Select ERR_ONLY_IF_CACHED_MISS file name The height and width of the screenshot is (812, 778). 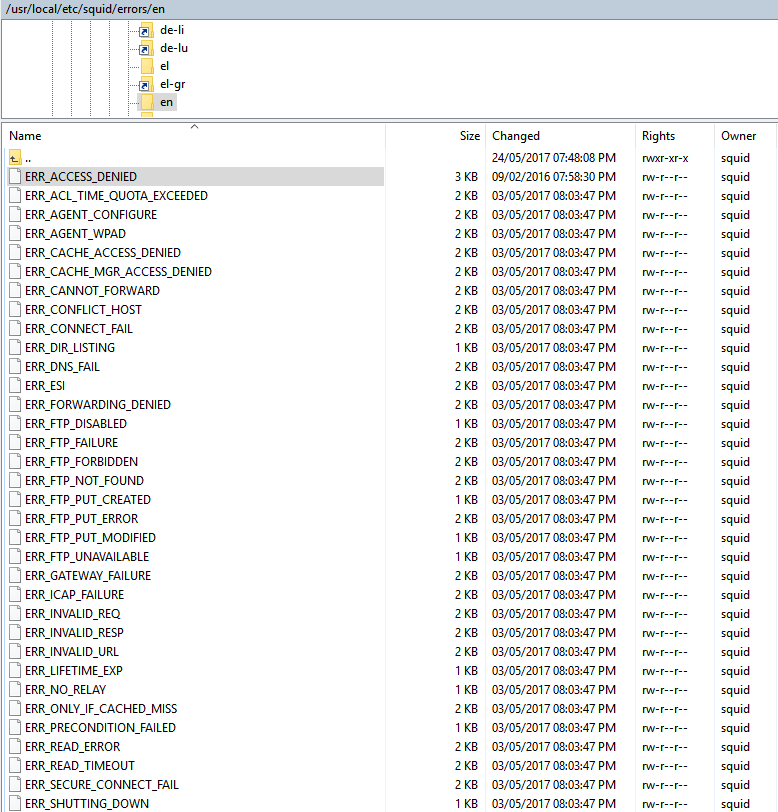coord(101,708)
